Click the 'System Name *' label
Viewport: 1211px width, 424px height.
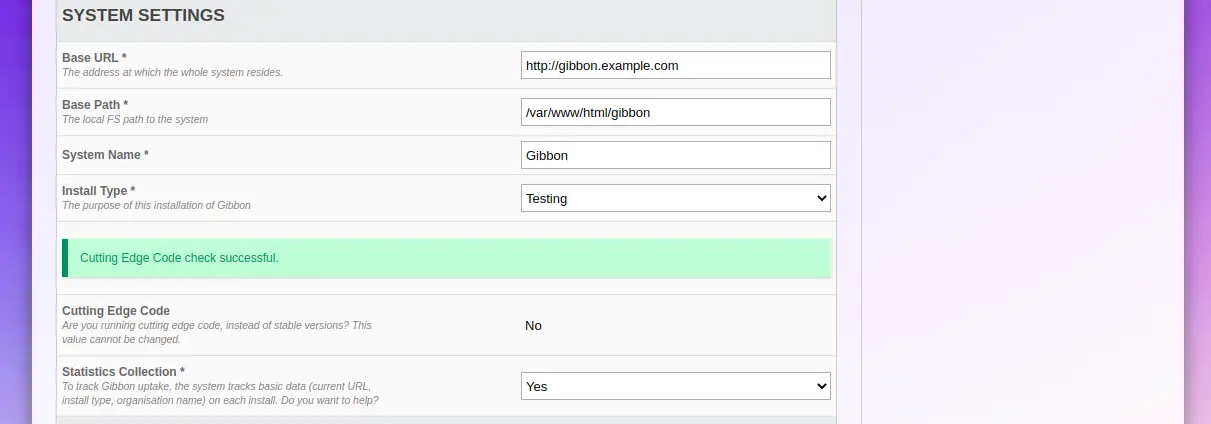[x=105, y=155]
